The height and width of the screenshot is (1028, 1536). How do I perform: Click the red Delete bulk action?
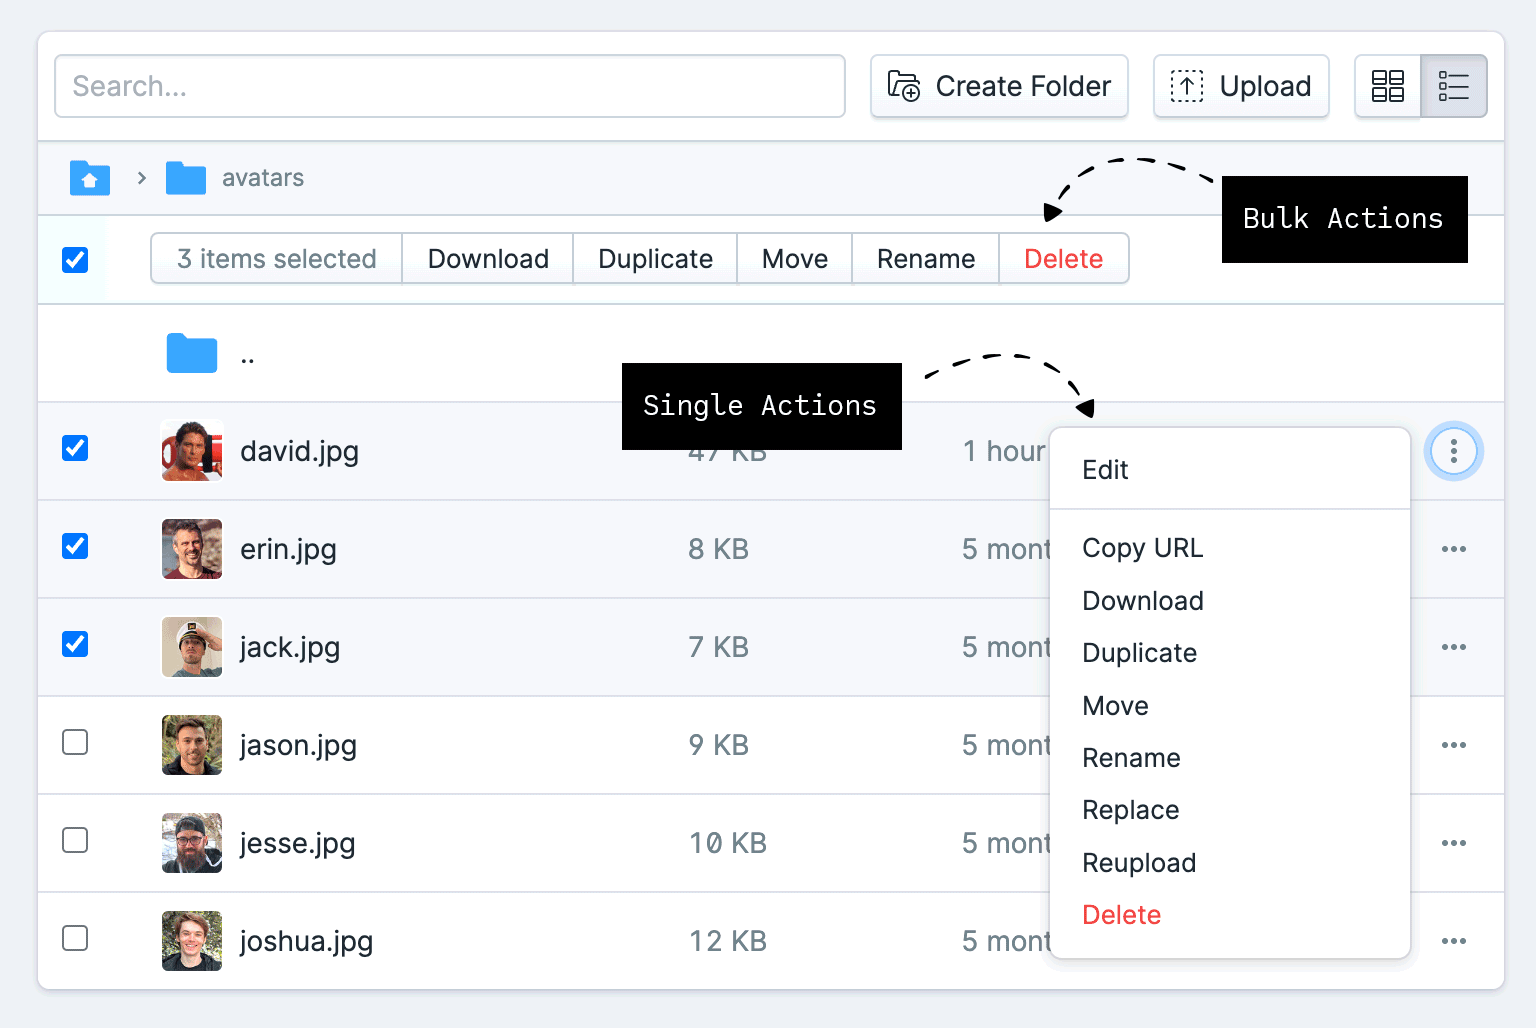[1063, 258]
